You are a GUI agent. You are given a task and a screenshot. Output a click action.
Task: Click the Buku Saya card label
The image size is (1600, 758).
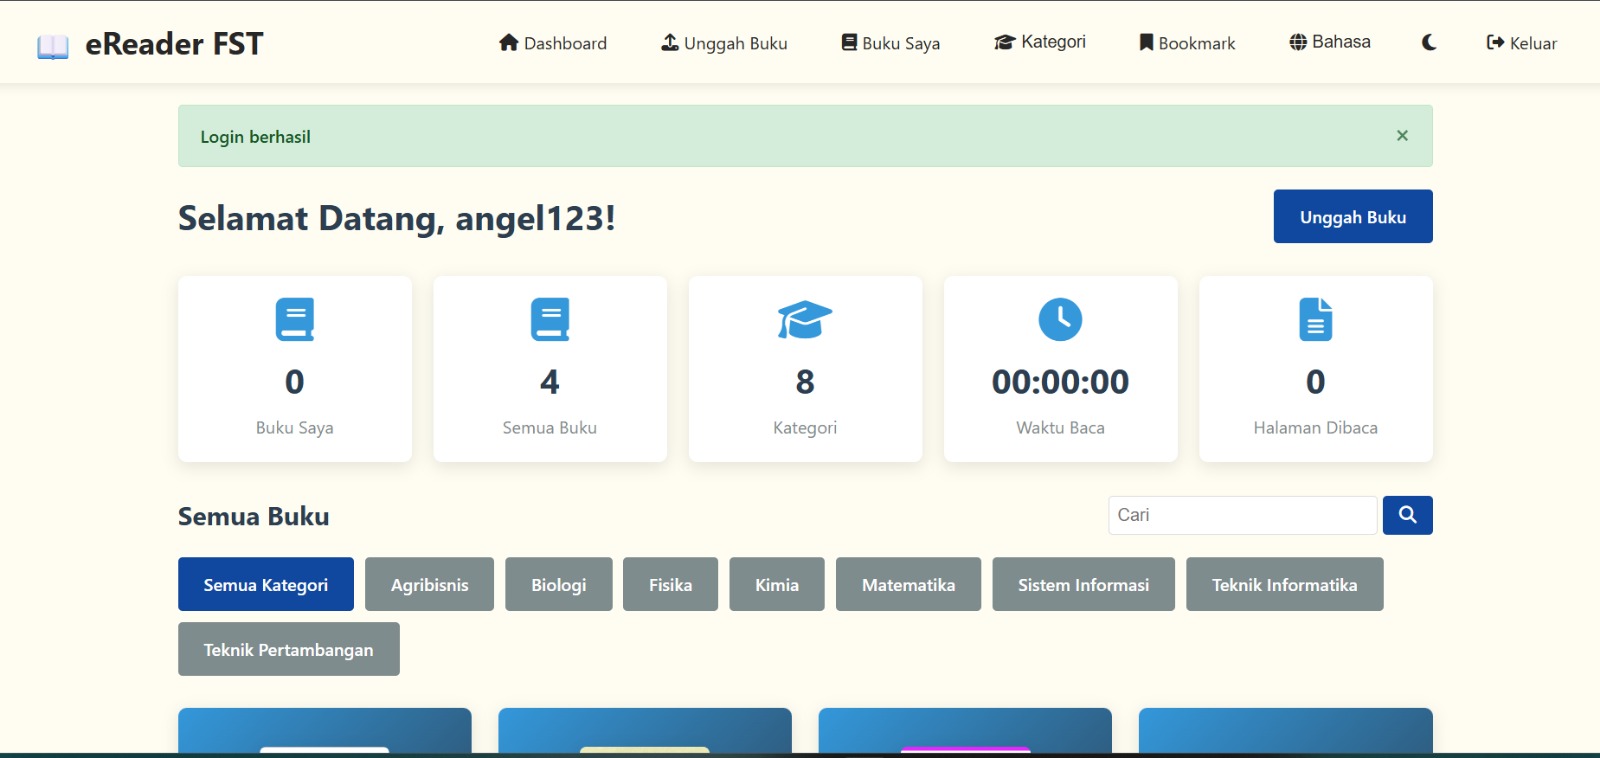295,427
